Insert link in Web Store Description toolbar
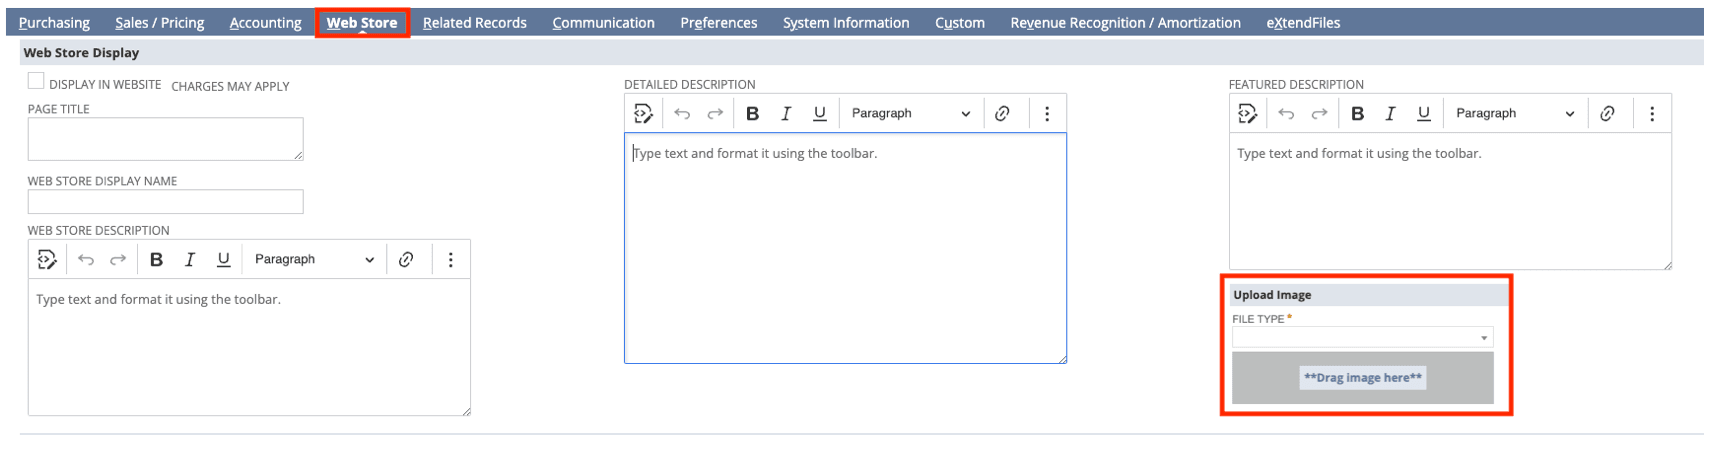This screenshot has height=451, width=1728. pyautogui.click(x=406, y=260)
